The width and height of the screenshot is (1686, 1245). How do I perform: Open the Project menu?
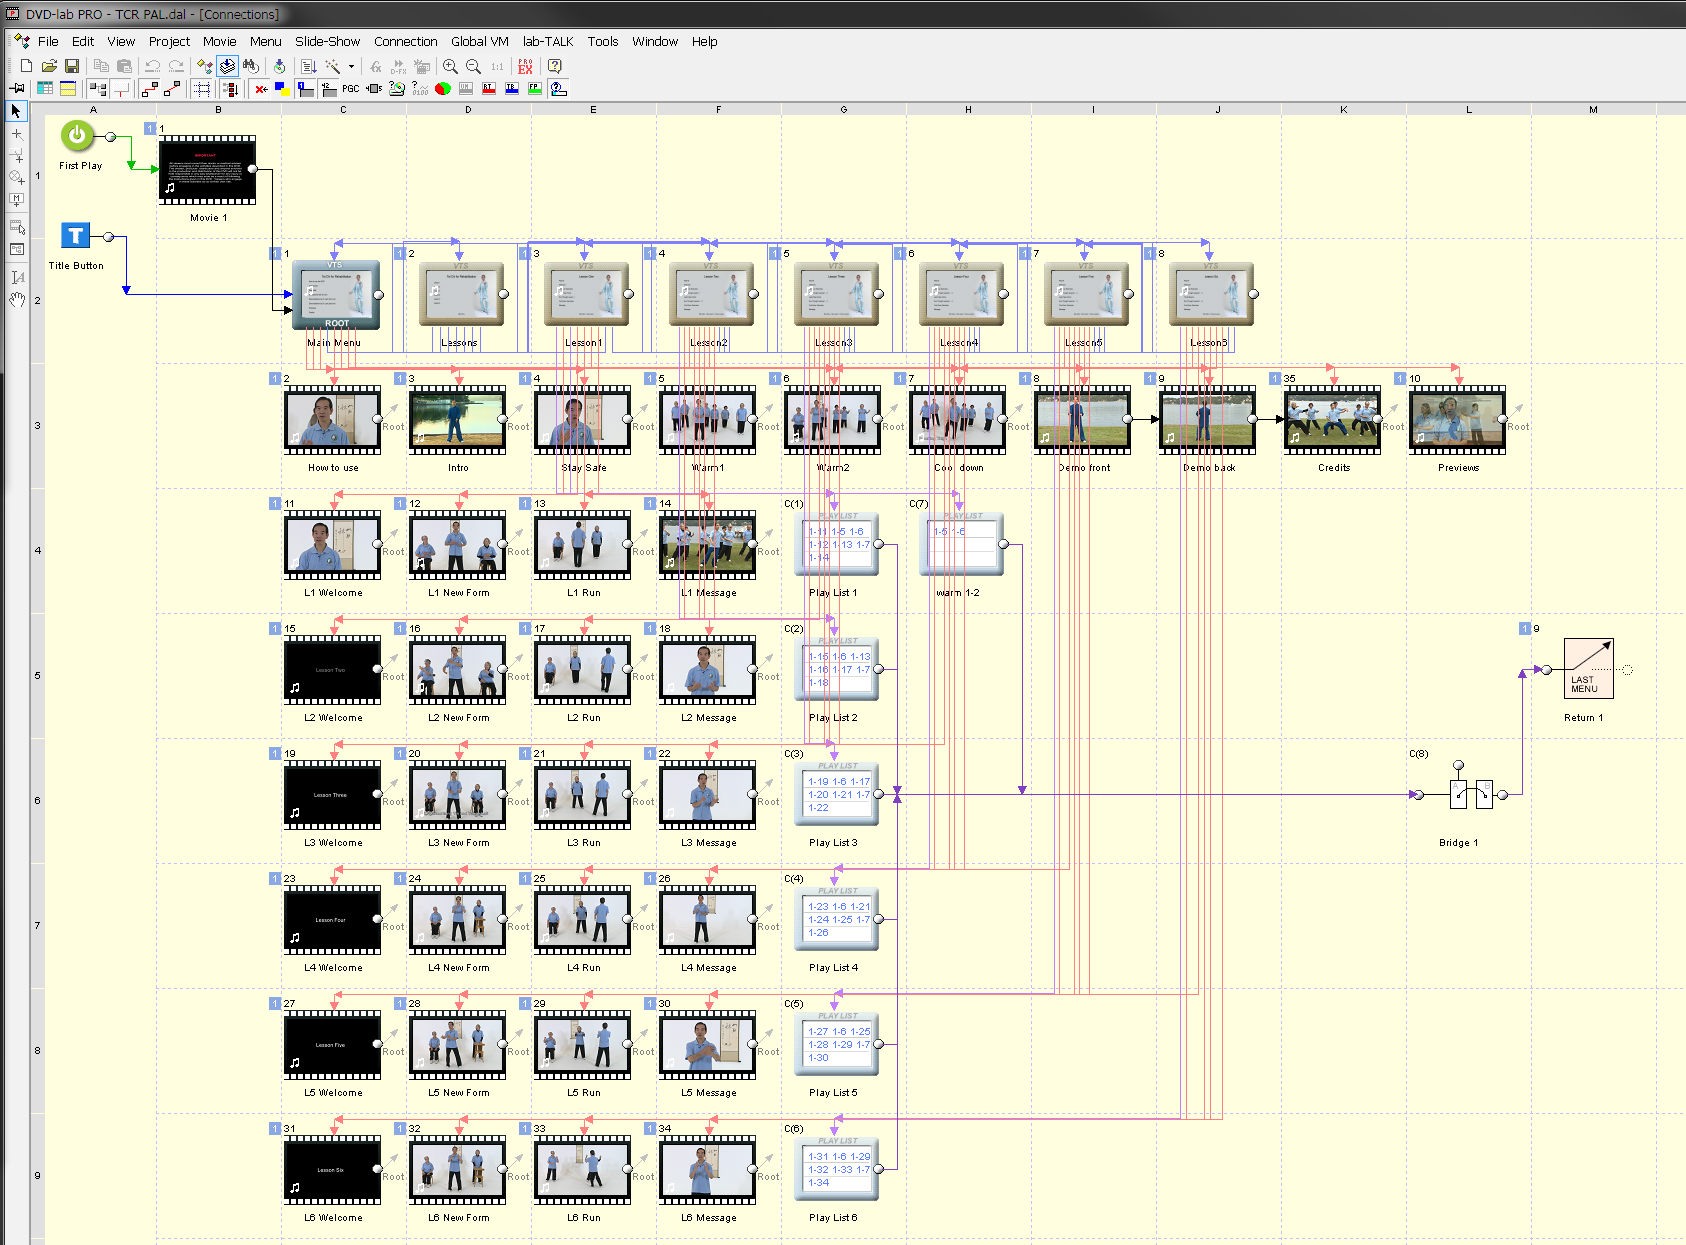pyautogui.click(x=169, y=41)
